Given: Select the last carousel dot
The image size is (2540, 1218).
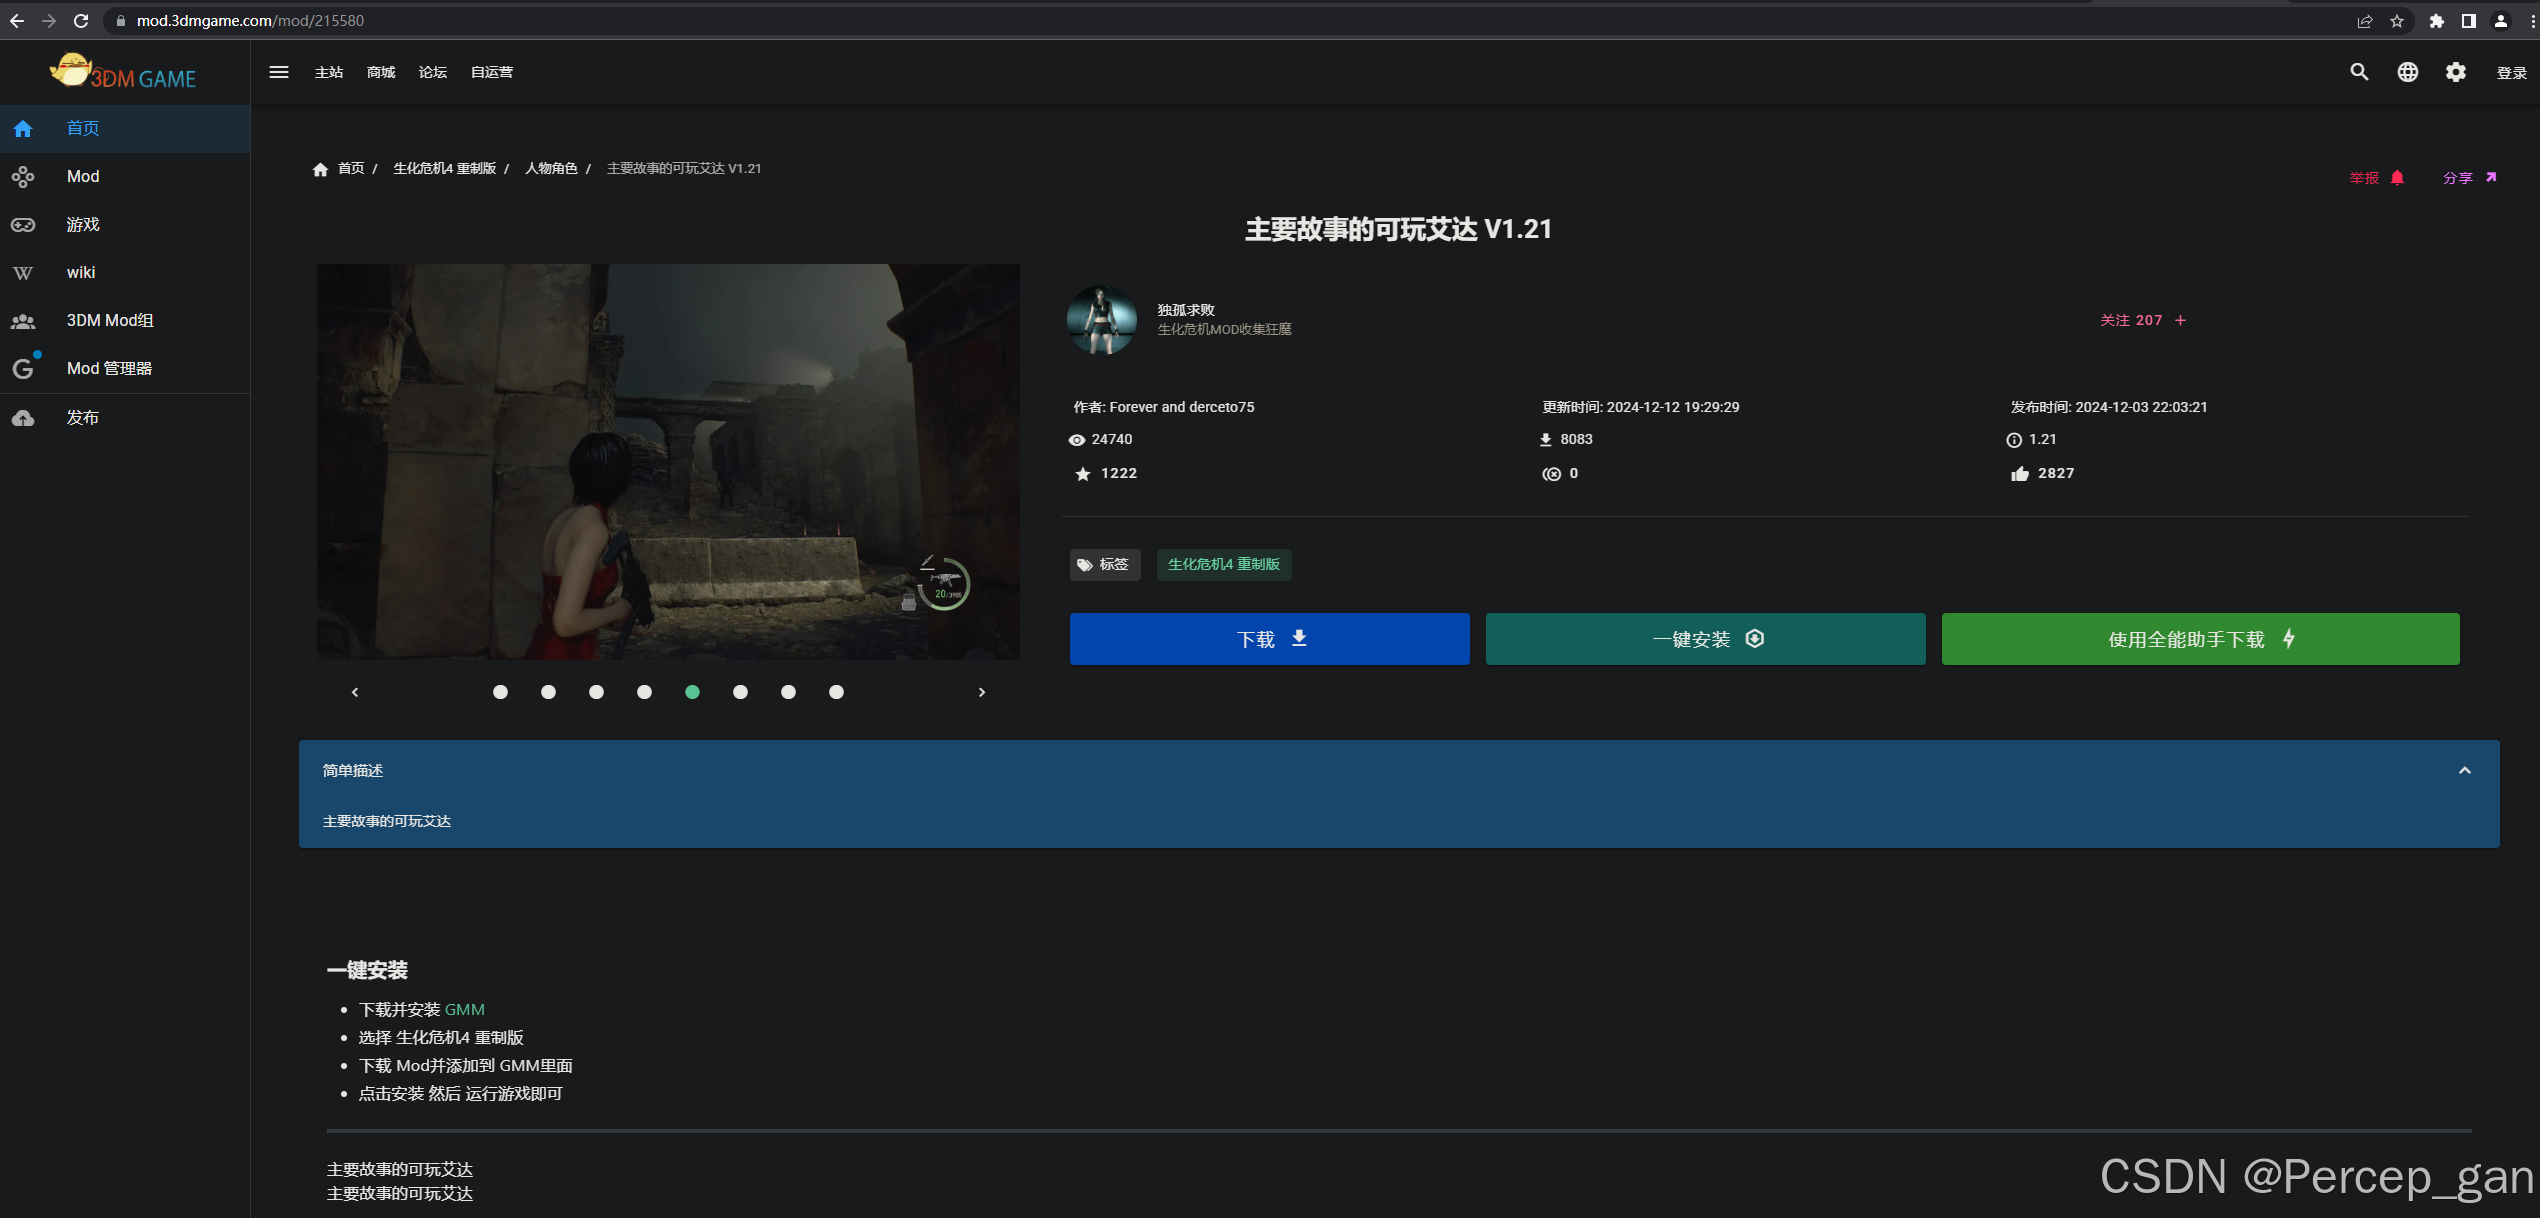Looking at the screenshot, I should 836,692.
